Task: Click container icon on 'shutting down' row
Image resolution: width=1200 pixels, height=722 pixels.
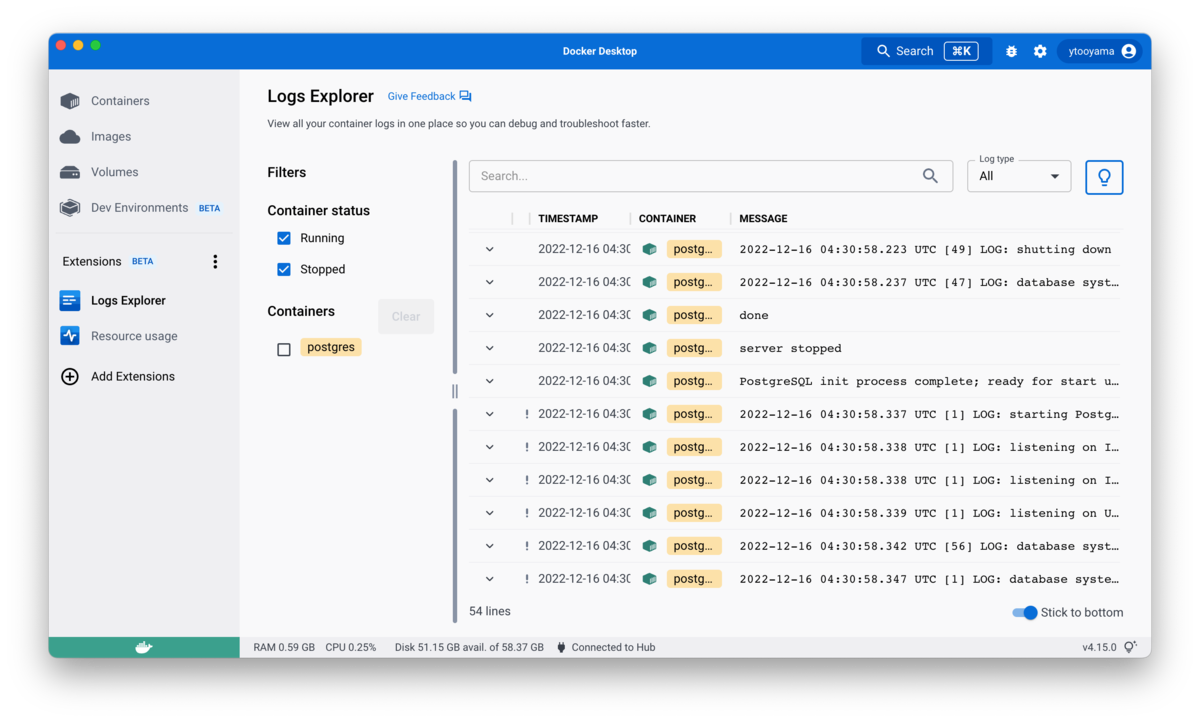Action: tap(649, 249)
